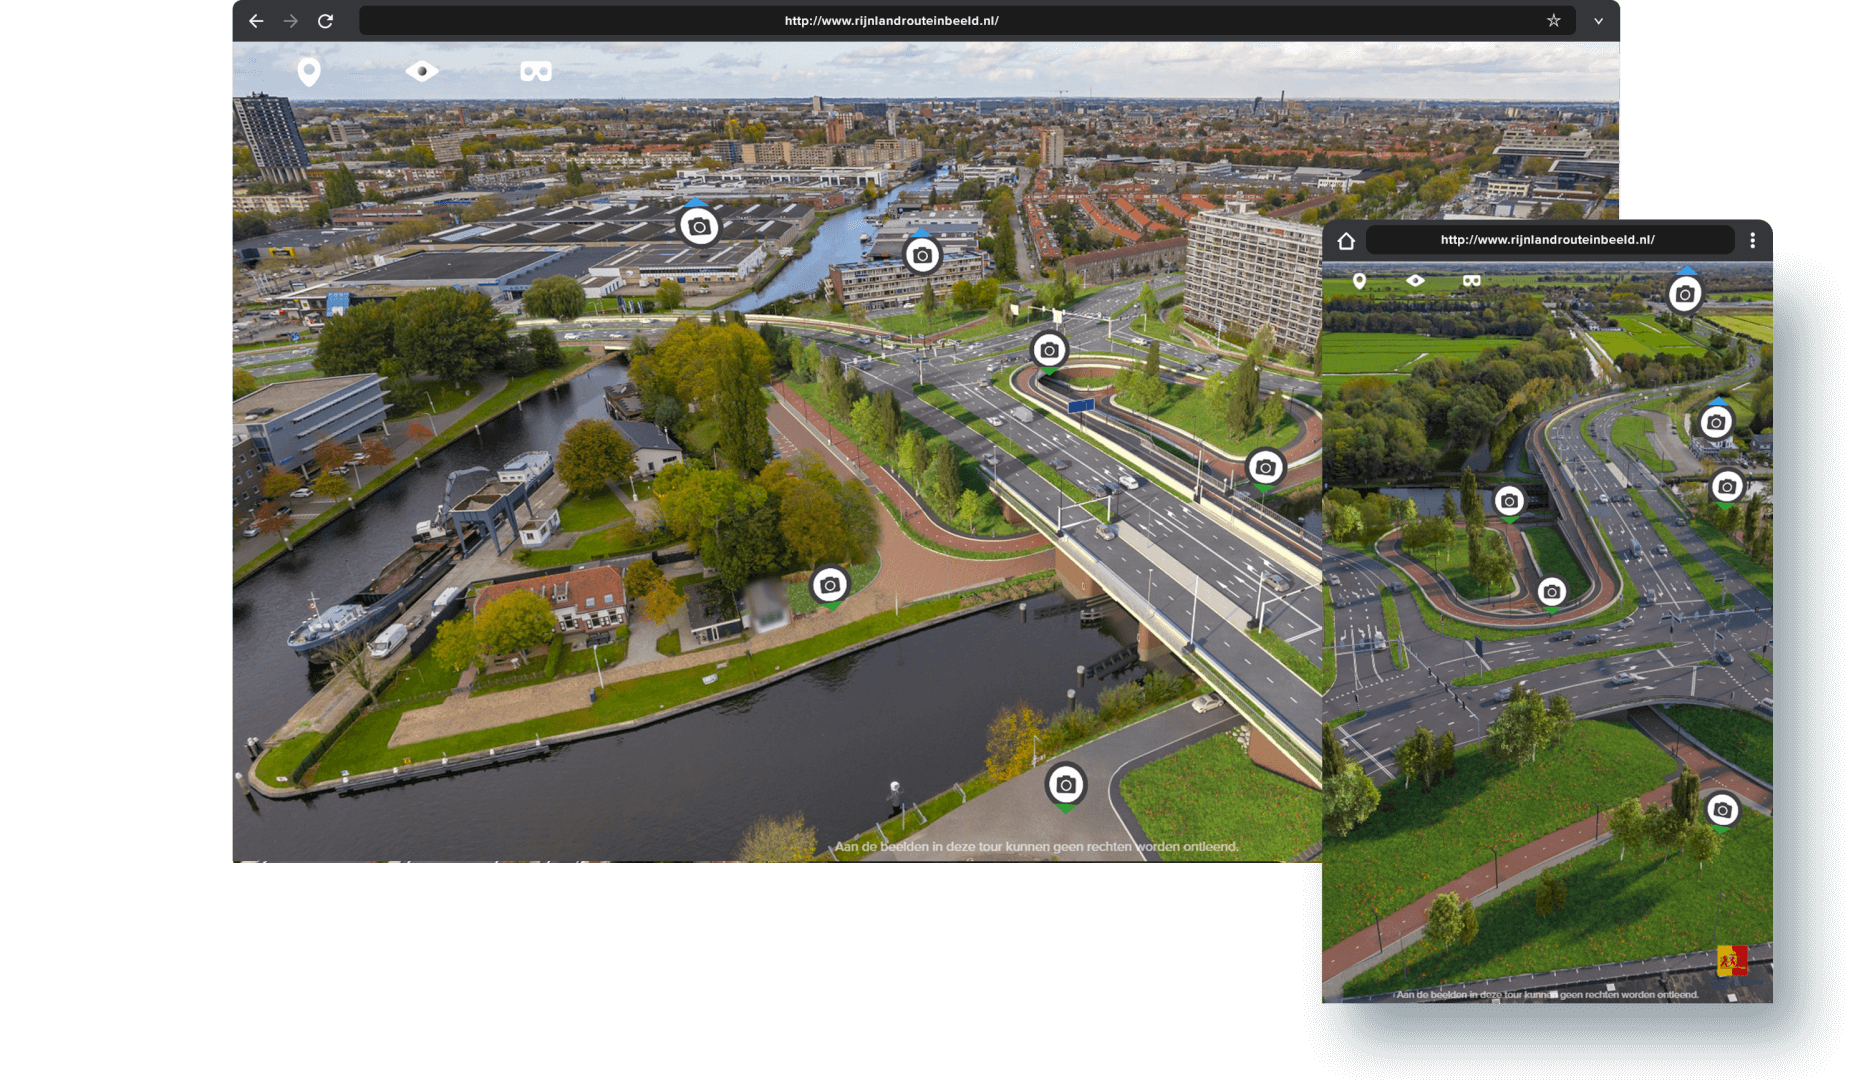The width and height of the screenshot is (1851, 1080).
Task: Click the browser back arrow
Action: (x=256, y=21)
